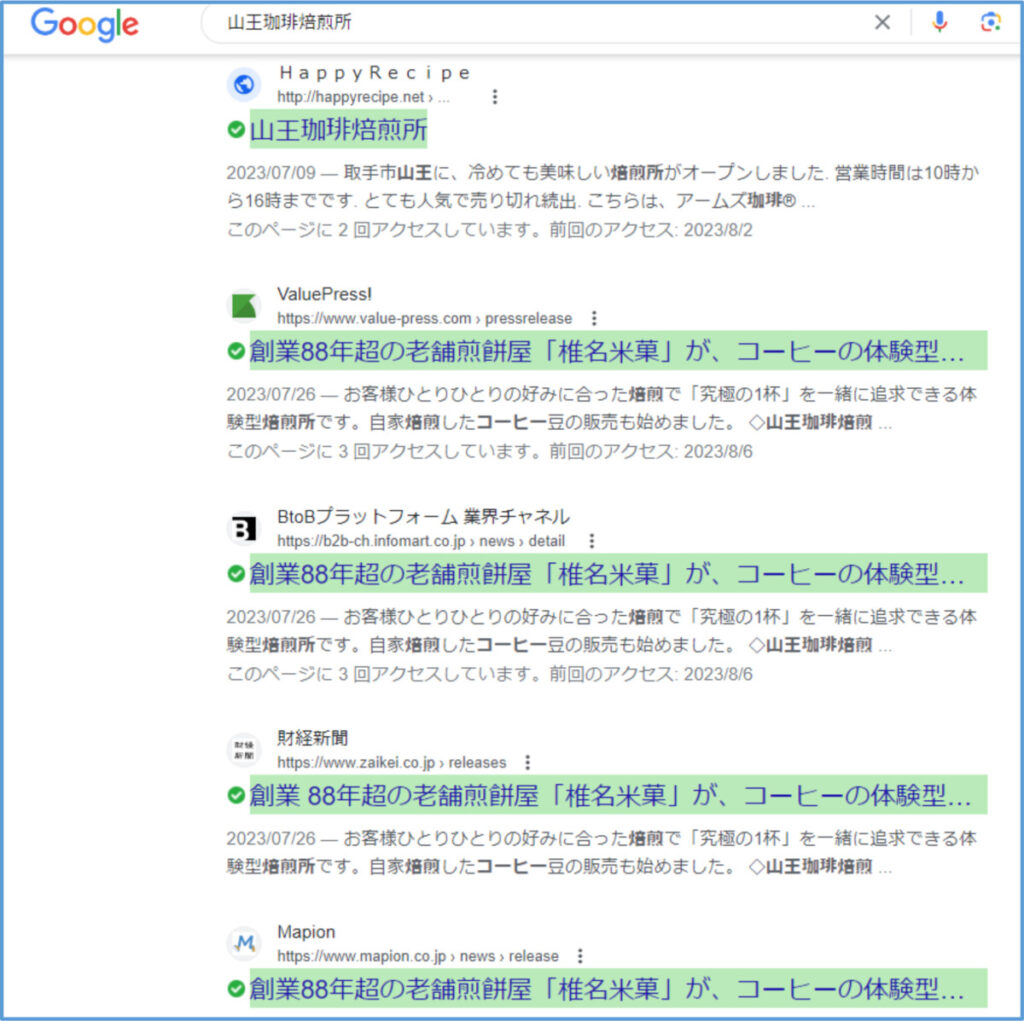Click green check icon beside 財経新聞 result title
Image resolution: width=1024 pixels, height=1021 pixels.
236,795
